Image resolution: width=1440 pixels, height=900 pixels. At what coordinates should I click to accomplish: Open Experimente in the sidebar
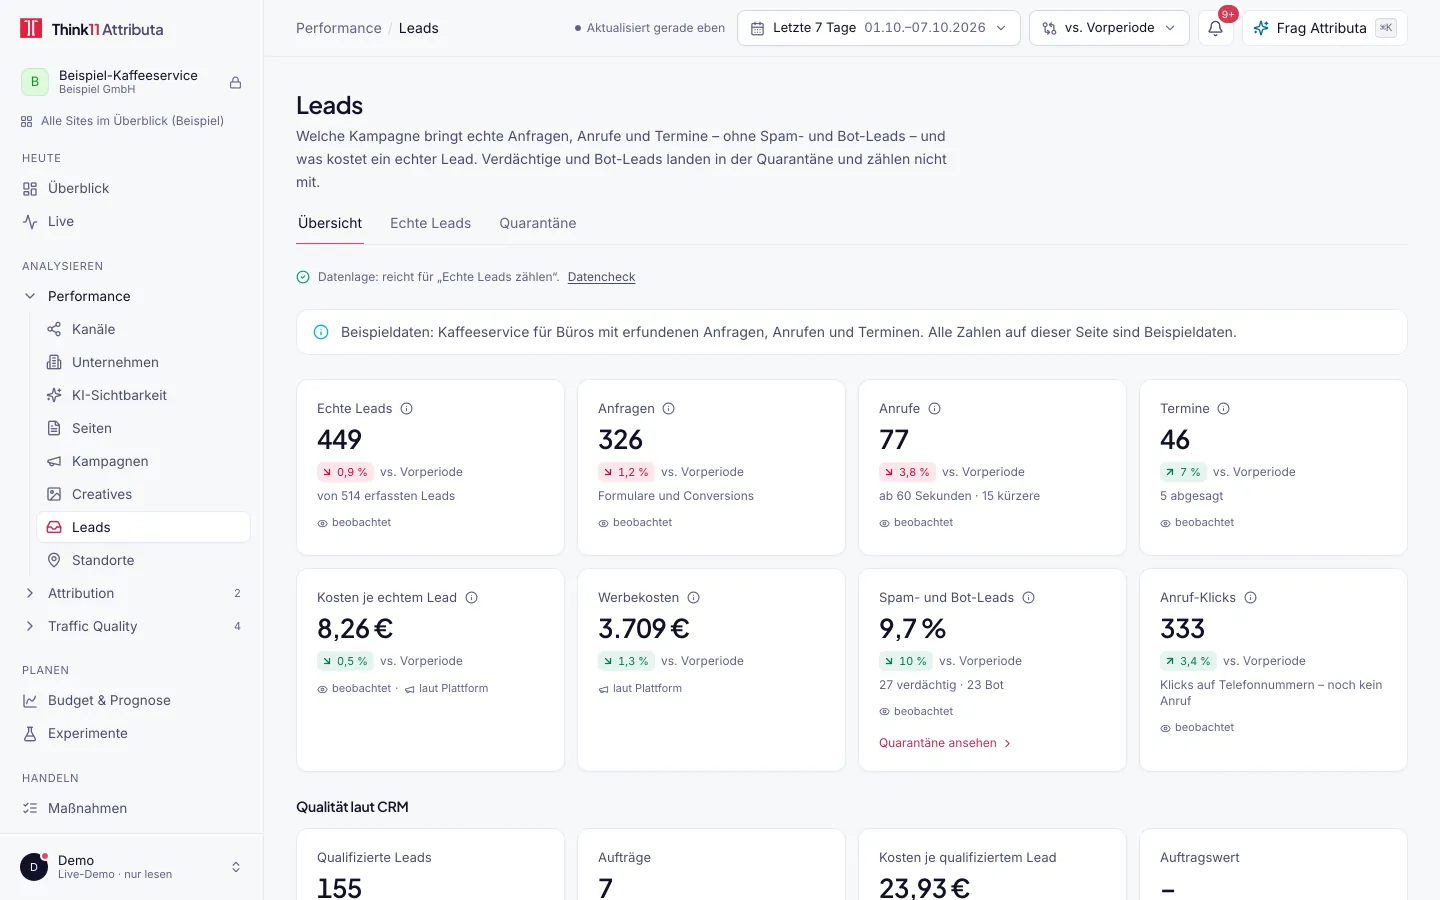(x=131, y=733)
